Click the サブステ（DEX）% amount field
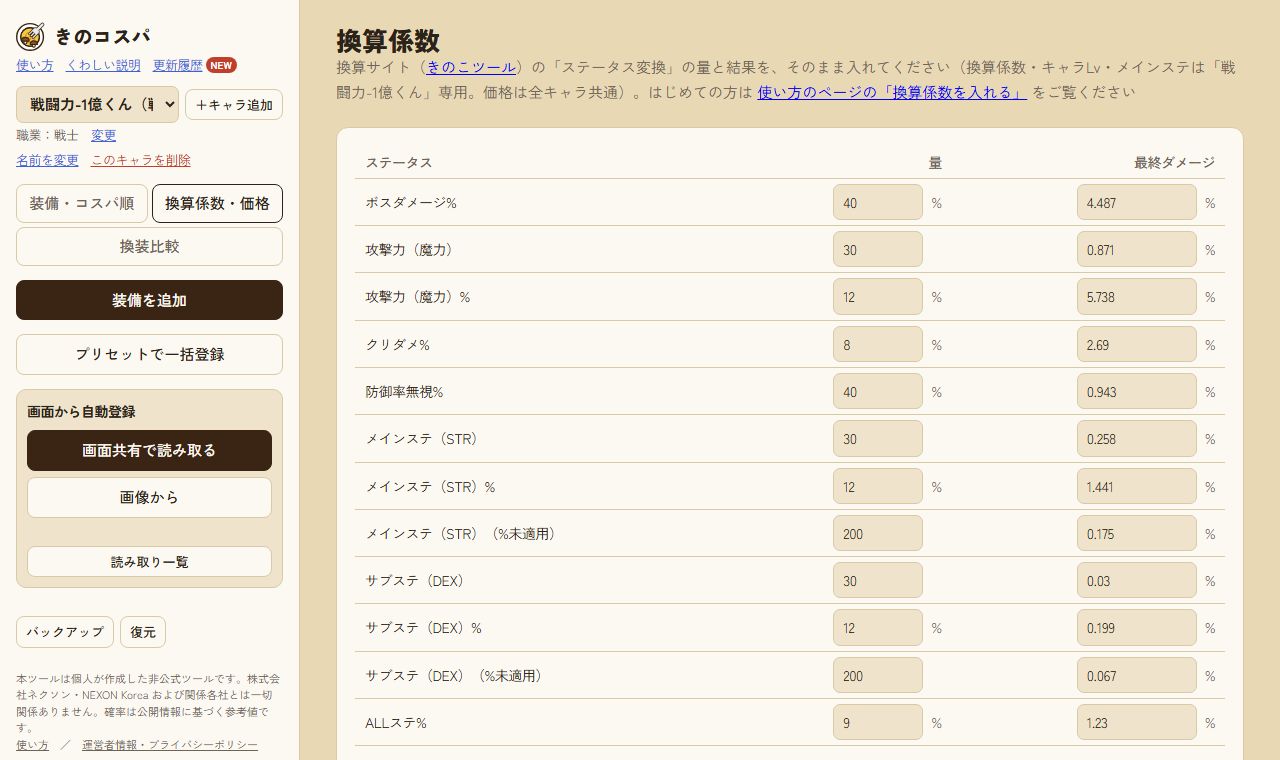The image size is (1280, 760). click(x=878, y=627)
